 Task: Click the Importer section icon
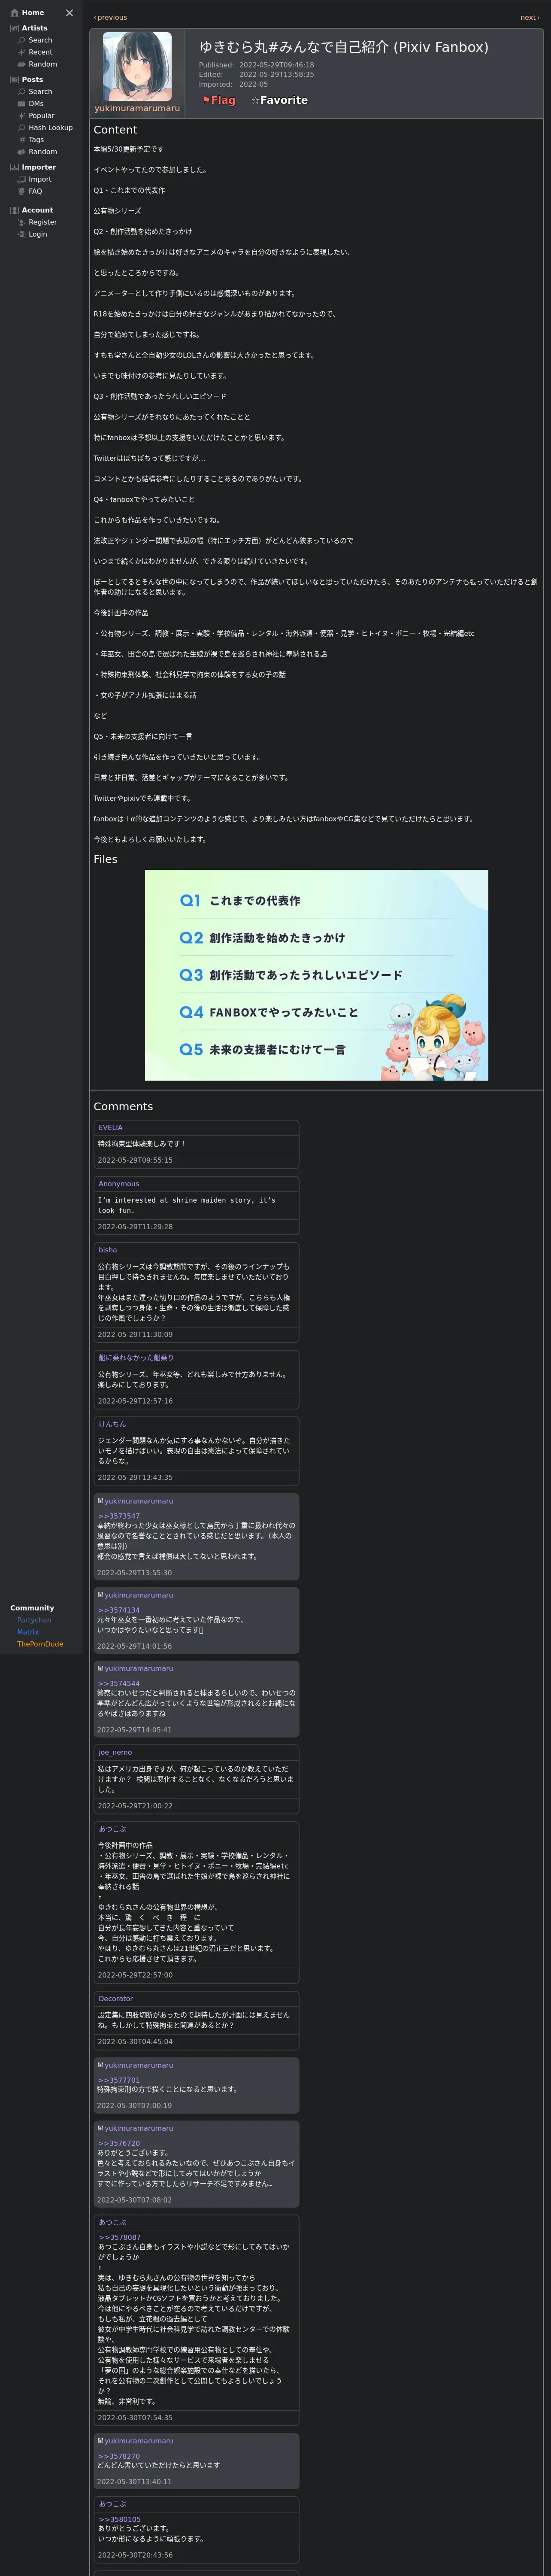[x=14, y=168]
